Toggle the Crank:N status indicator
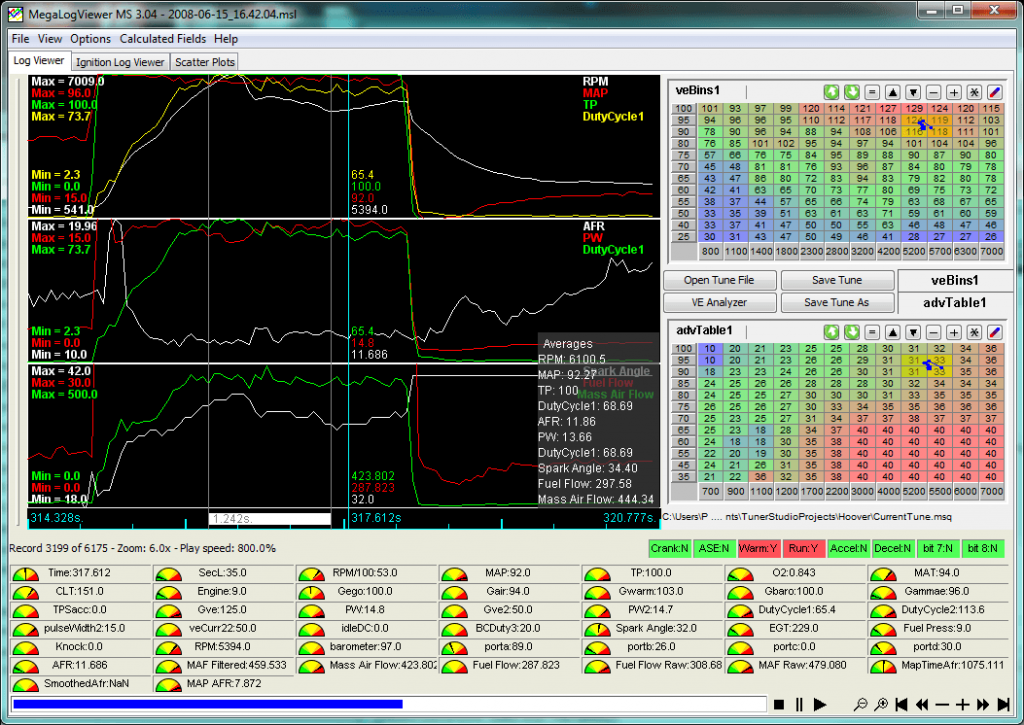 point(669,548)
